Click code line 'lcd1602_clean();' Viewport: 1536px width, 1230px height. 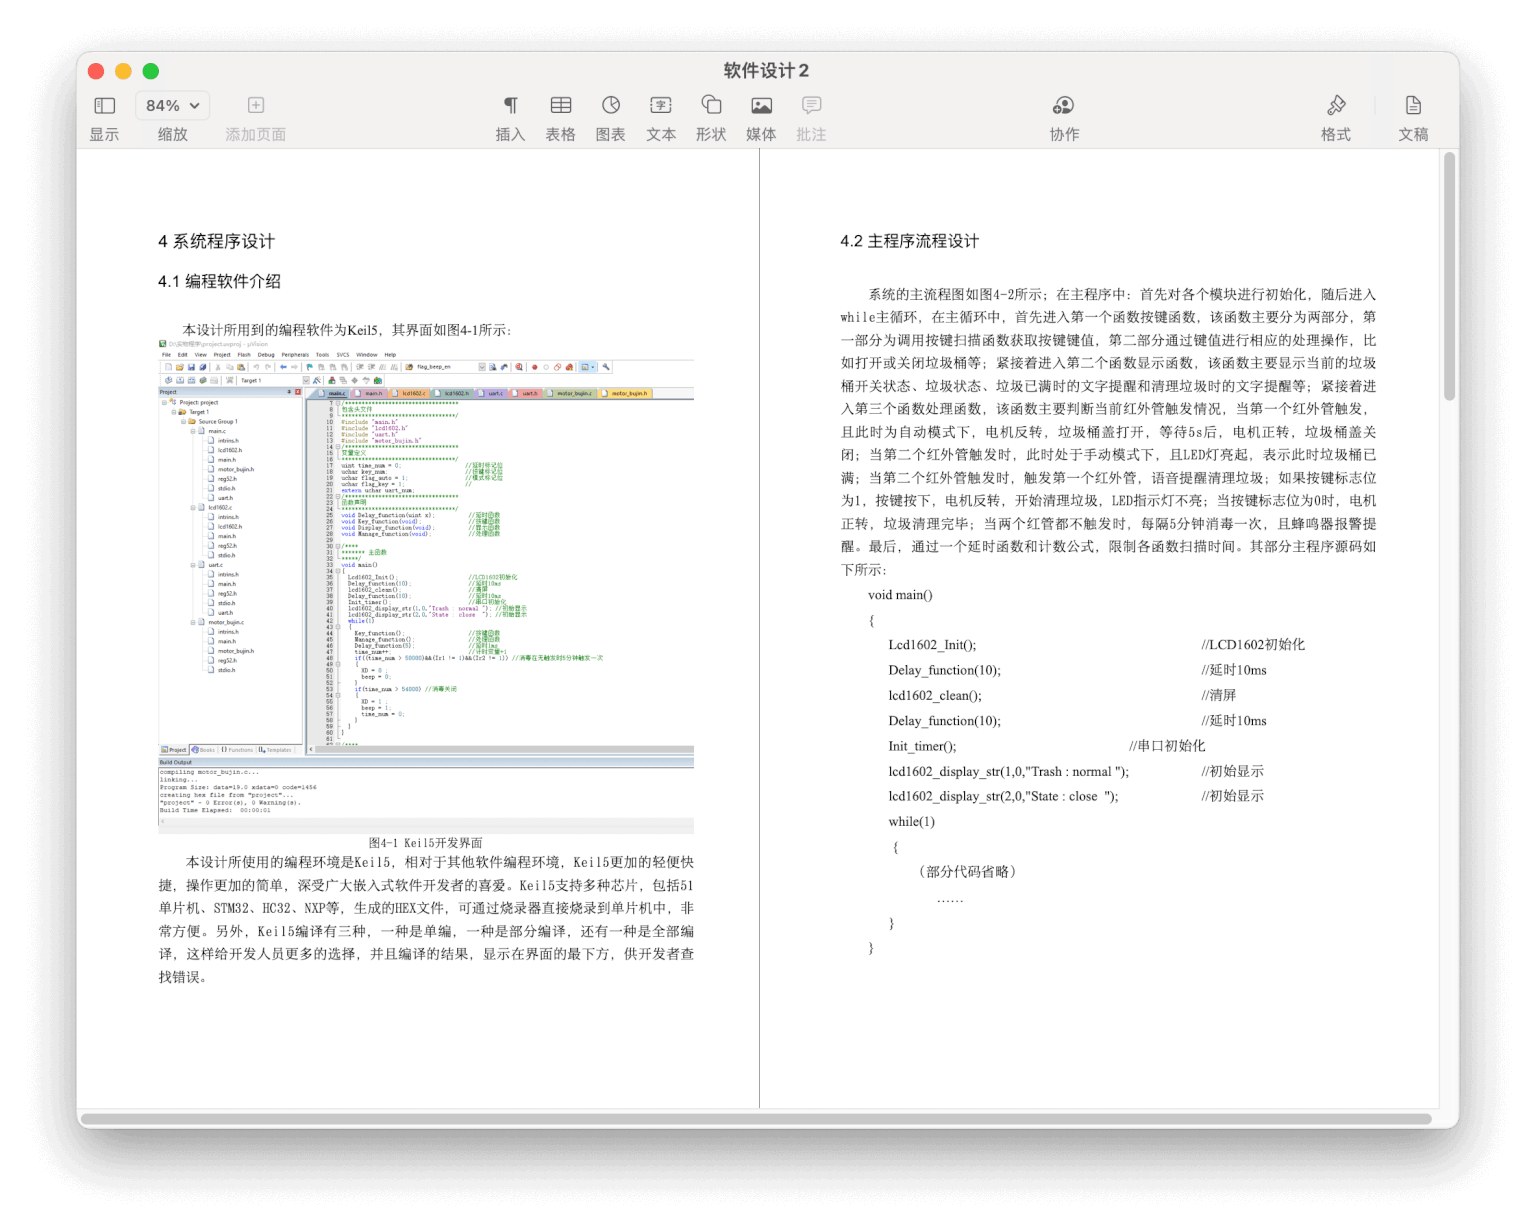(x=935, y=695)
